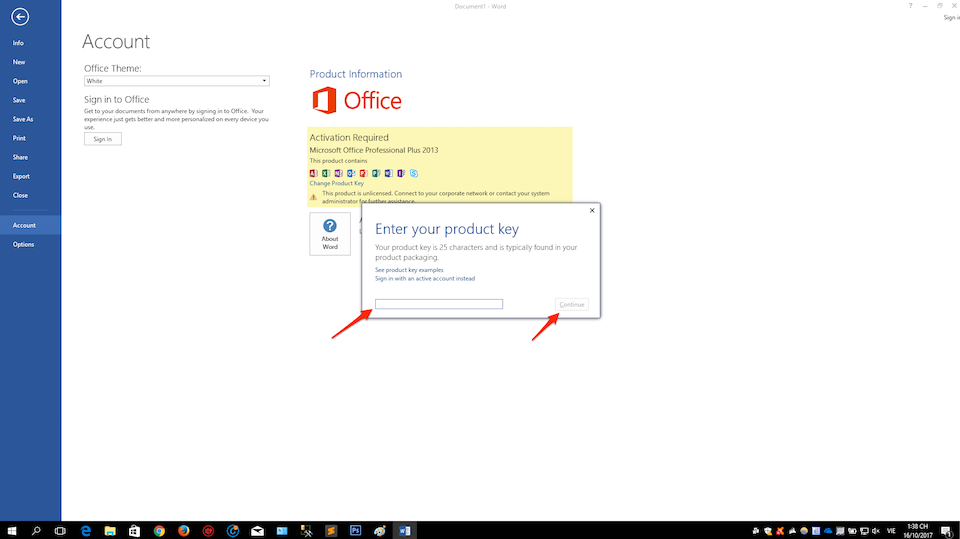Click the Word product icon
This screenshot has width=960, height=539.
(389, 173)
